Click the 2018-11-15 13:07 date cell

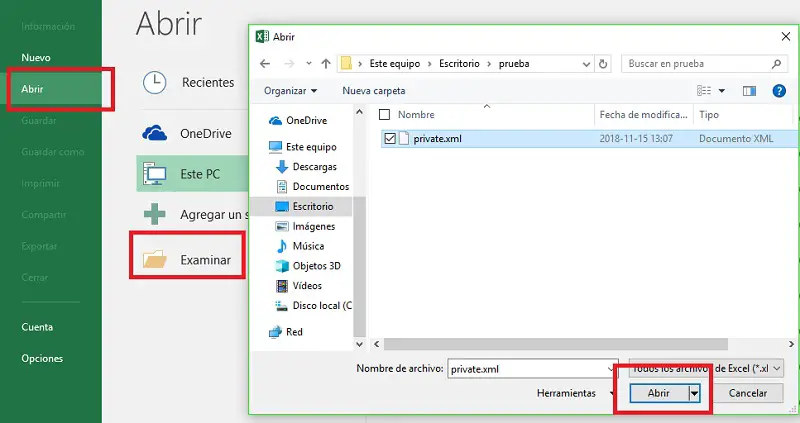pyautogui.click(x=636, y=139)
